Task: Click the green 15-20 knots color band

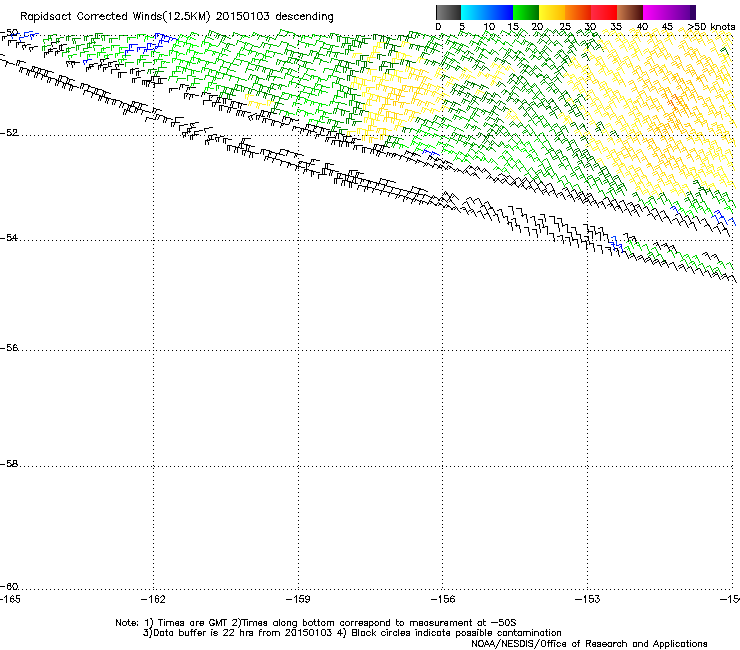Action: [526, 12]
